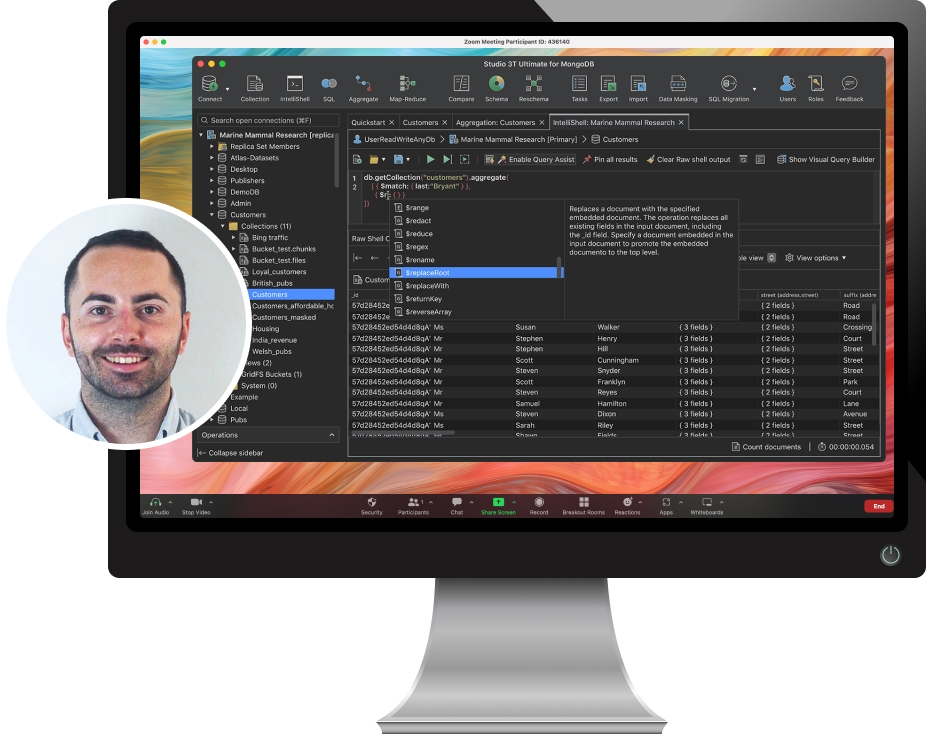
Task: Toggle Enable Query Assist
Action: [530, 159]
